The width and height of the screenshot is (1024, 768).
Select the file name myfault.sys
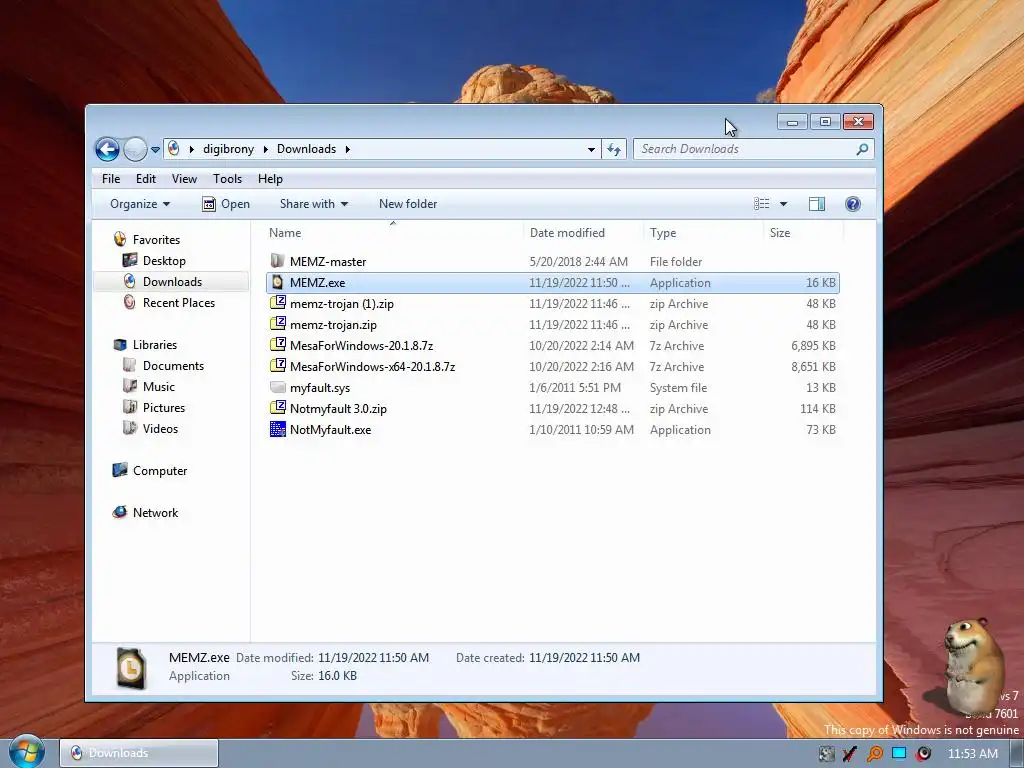320,388
